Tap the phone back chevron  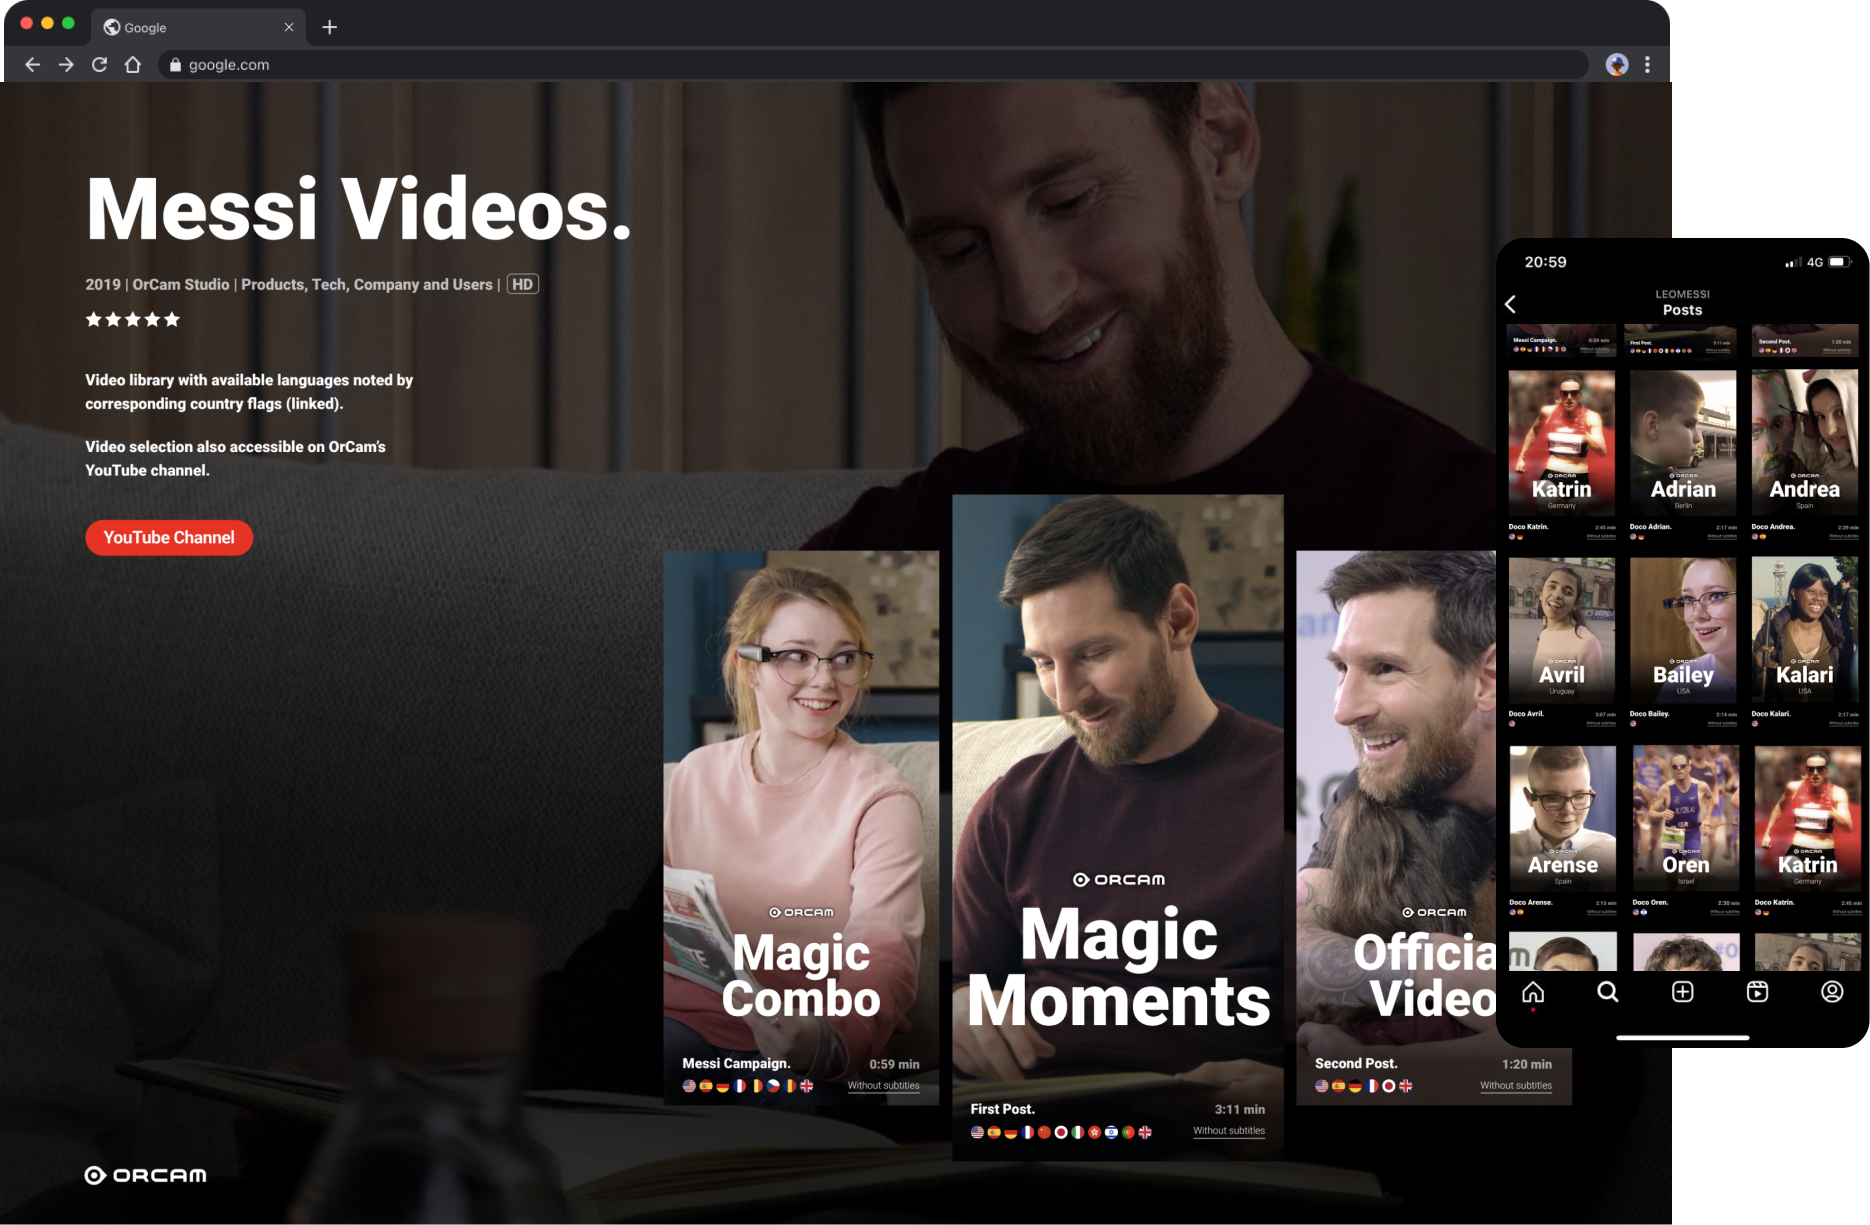tap(1511, 304)
